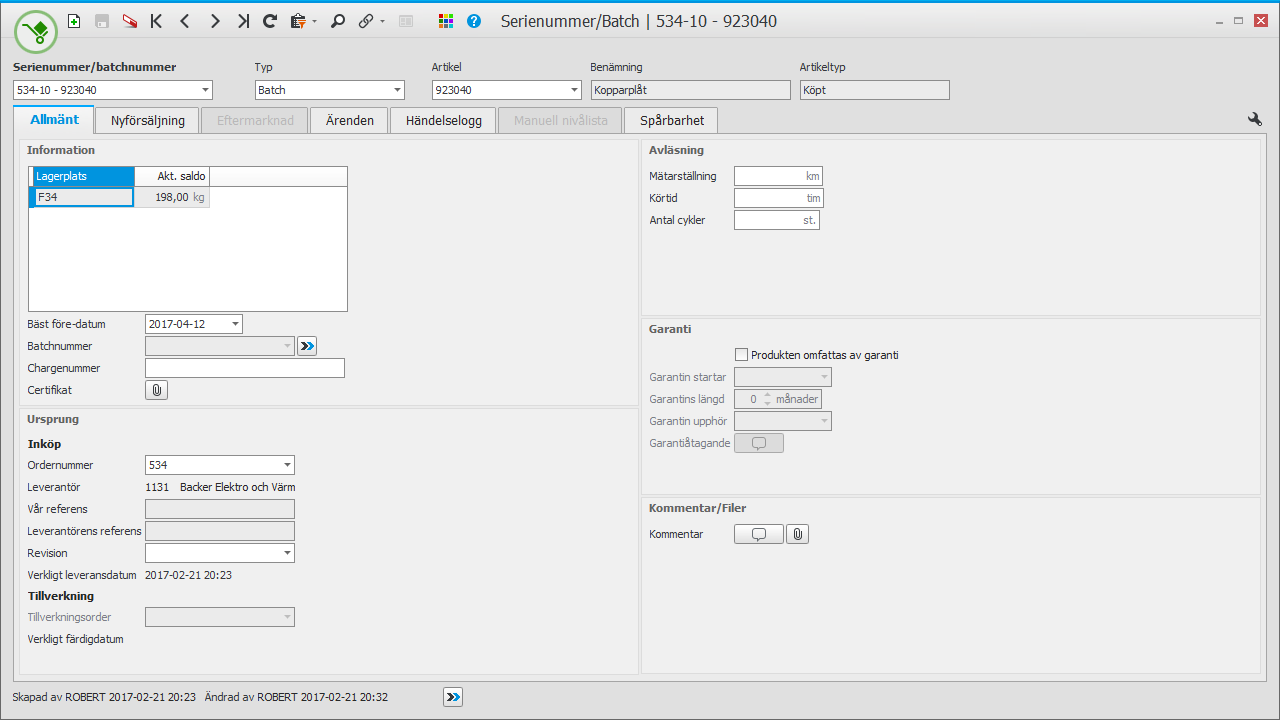Click the Leverantörens referens field
Image resolution: width=1280 pixels, height=720 pixels.
pos(220,531)
